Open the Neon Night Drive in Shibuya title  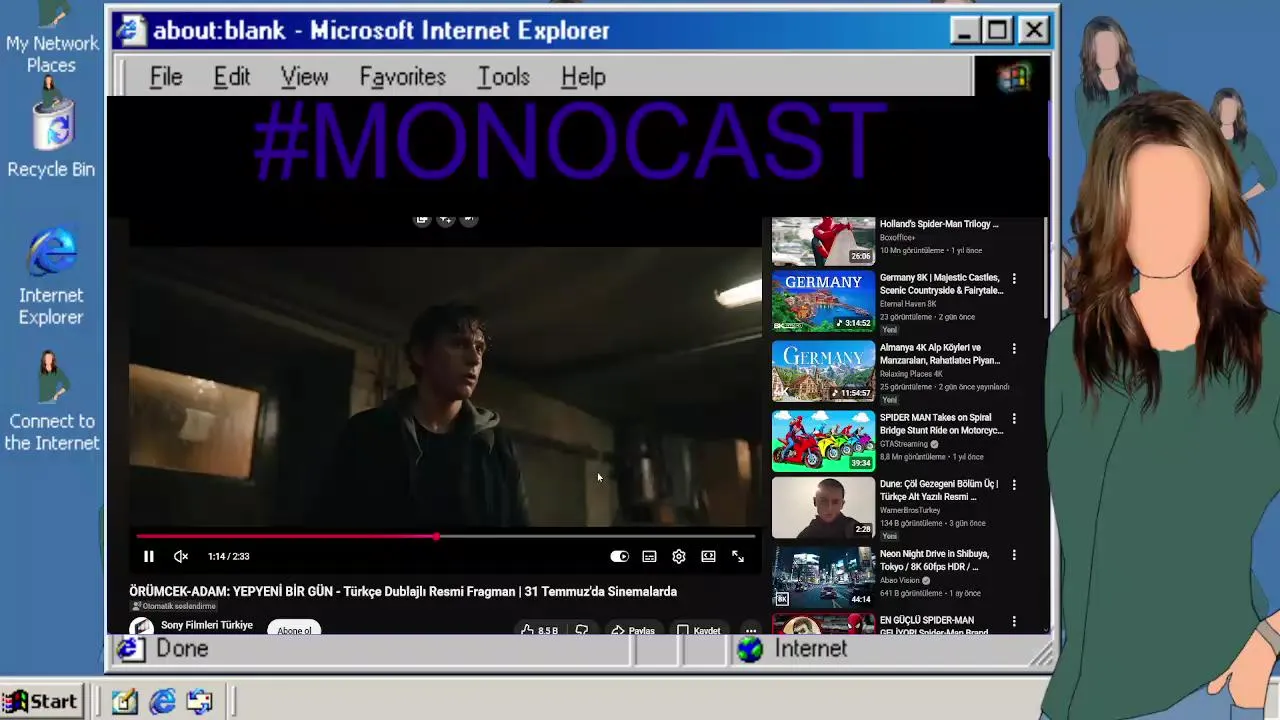point(934,560)
